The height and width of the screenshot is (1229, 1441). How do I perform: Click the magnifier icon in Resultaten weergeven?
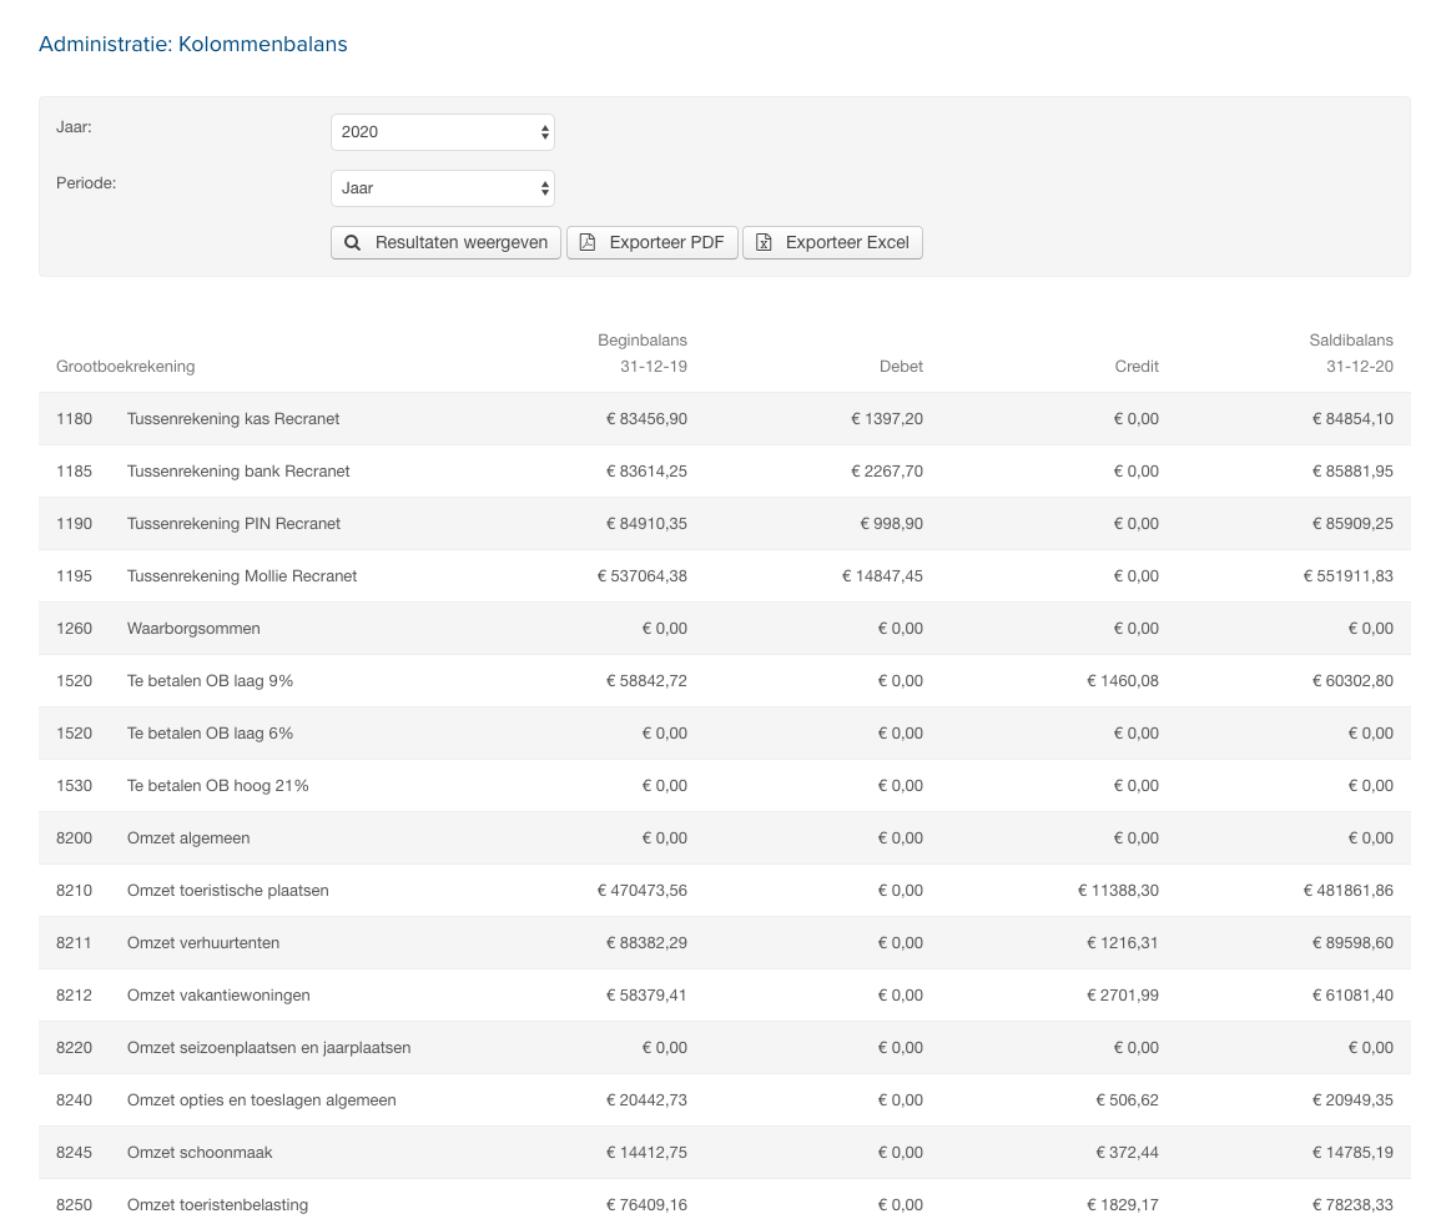point(352,243)
